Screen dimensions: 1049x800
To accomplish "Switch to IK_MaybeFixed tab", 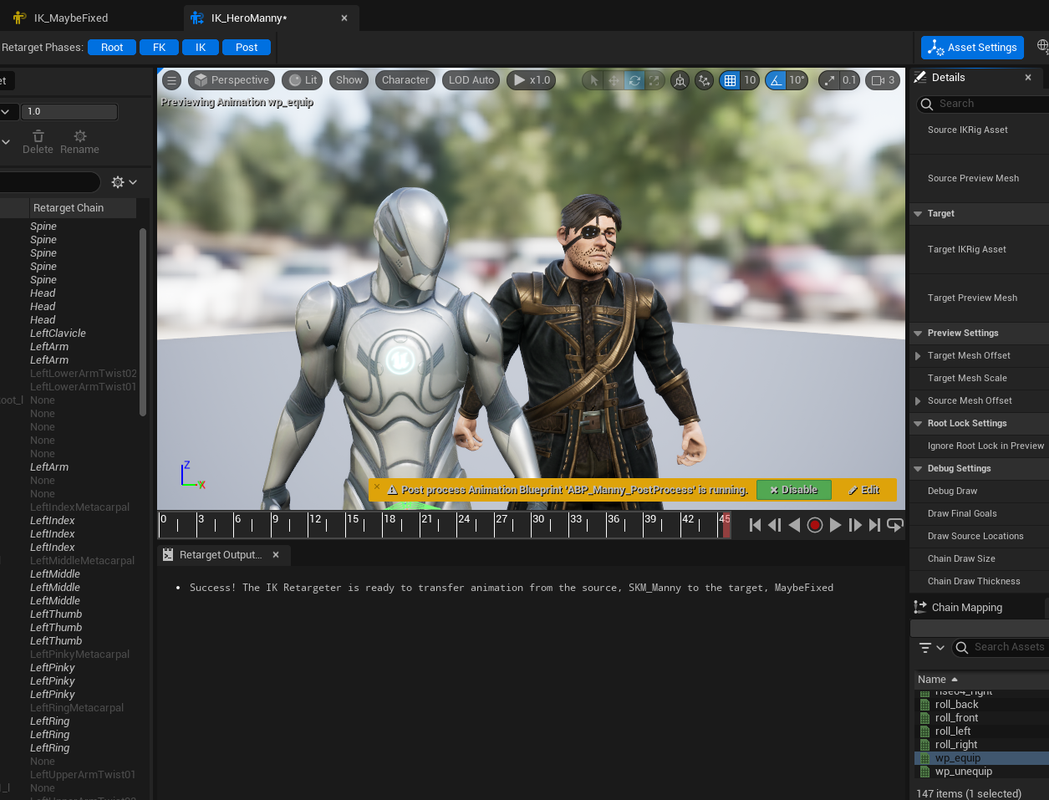I will pyautogui.click(x=70, y=18).
